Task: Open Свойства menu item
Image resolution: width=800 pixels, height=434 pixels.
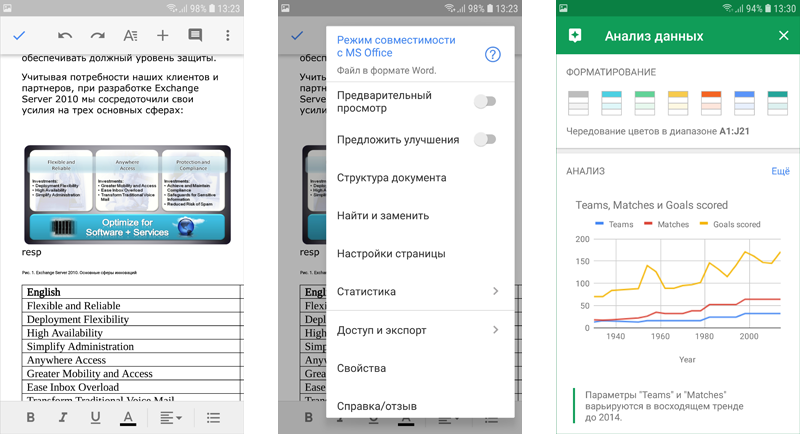Action: coord(420,368)
